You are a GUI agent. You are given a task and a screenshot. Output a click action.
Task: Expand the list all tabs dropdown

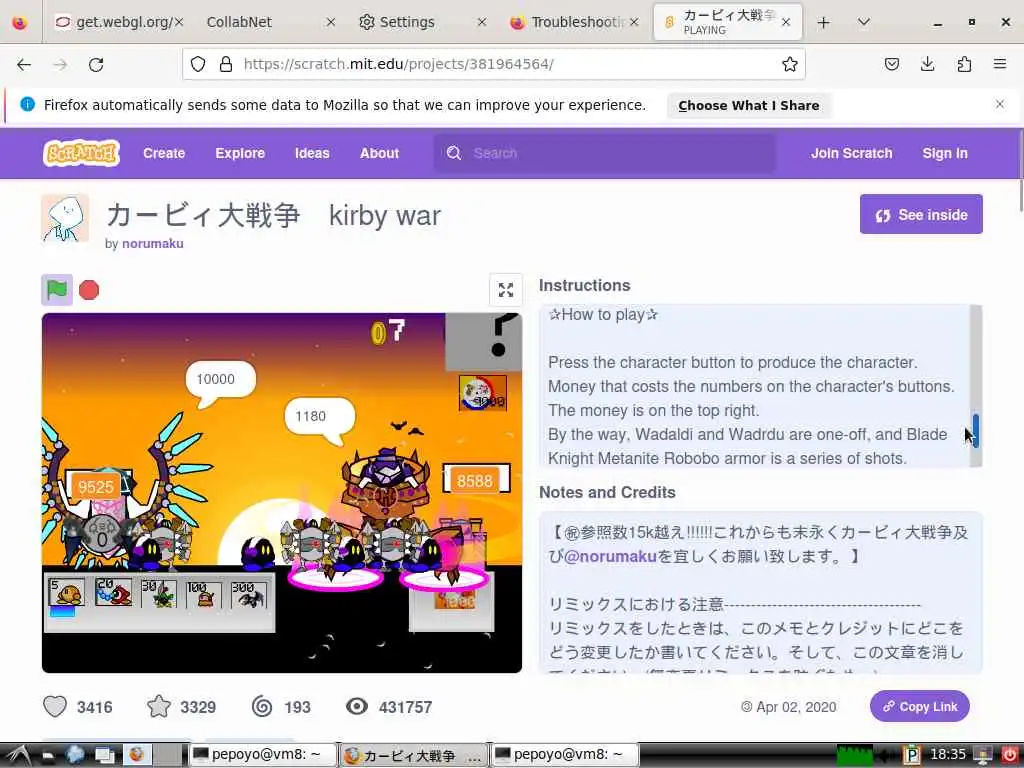(863, 22)
